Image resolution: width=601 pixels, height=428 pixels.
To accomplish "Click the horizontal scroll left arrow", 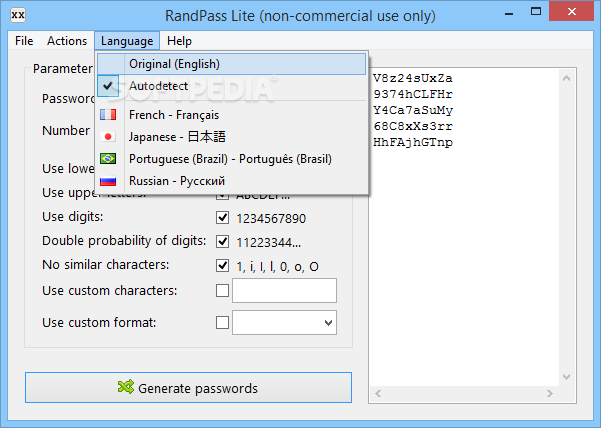I will pos(378,394).
